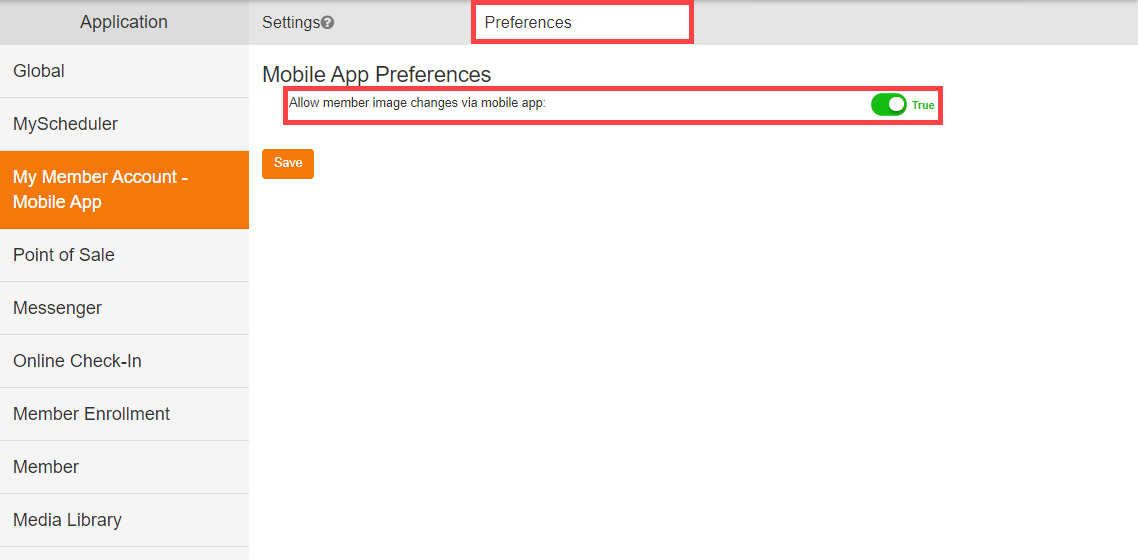The width and height of the screenshot is (1138, 560).
Task: Open the Member application item
Action: (124, 467)
